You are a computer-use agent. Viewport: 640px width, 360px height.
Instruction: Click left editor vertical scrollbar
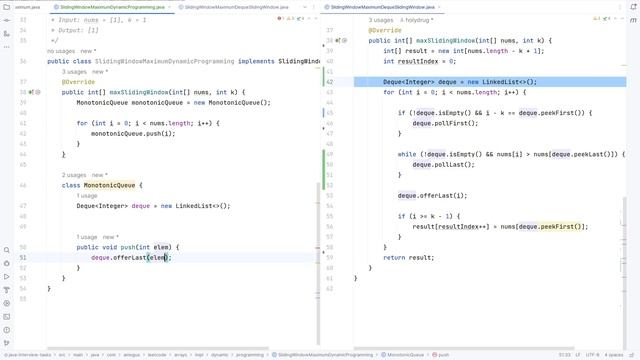(x=318, y=263)
